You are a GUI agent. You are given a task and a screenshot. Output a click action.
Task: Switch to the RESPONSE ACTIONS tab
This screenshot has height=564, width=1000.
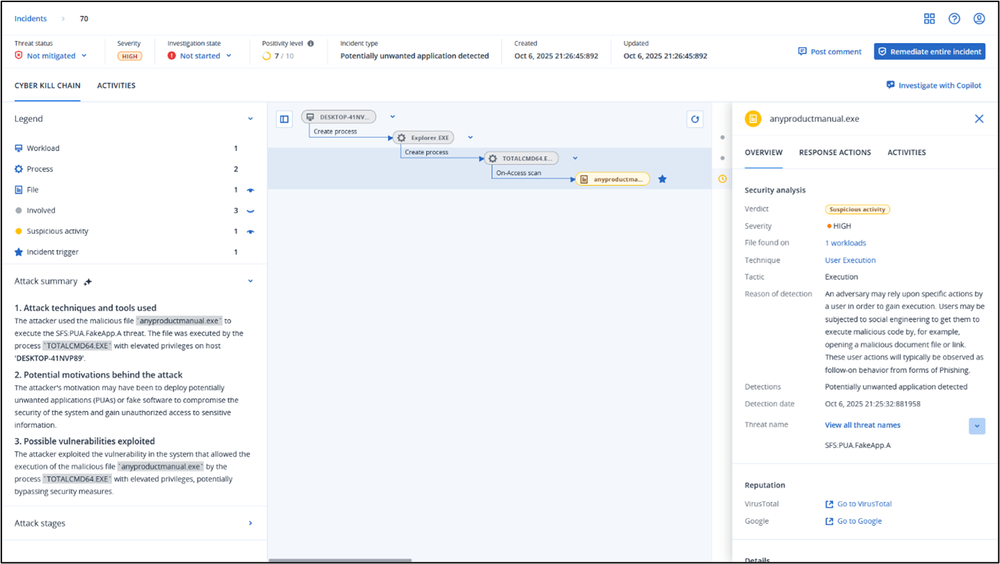(834, 153)
